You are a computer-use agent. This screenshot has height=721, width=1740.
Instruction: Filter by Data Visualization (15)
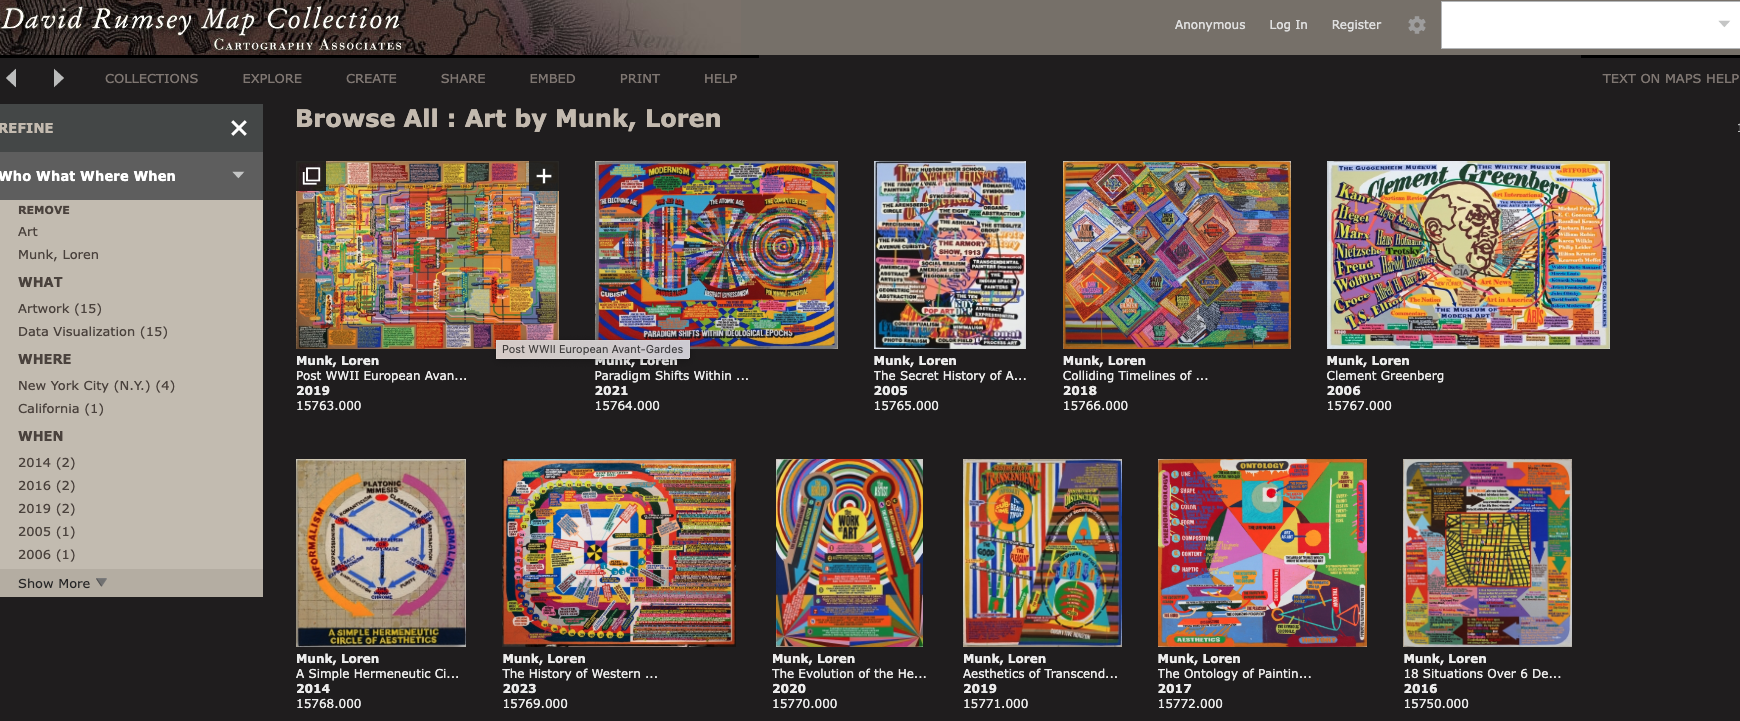pyautogui.click(x=93, y=331)
